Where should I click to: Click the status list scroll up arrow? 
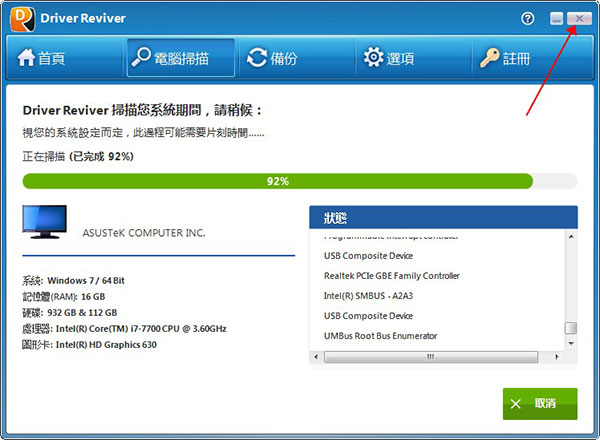coord(571,237)
